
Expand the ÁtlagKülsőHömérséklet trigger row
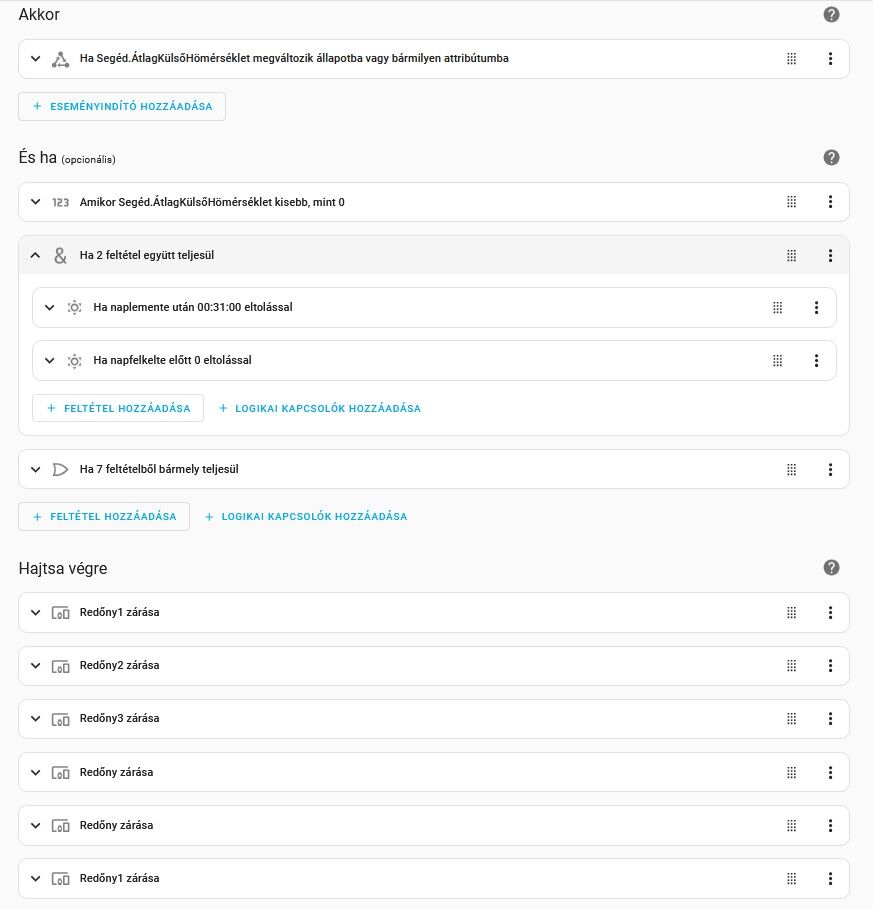(36, 59)
